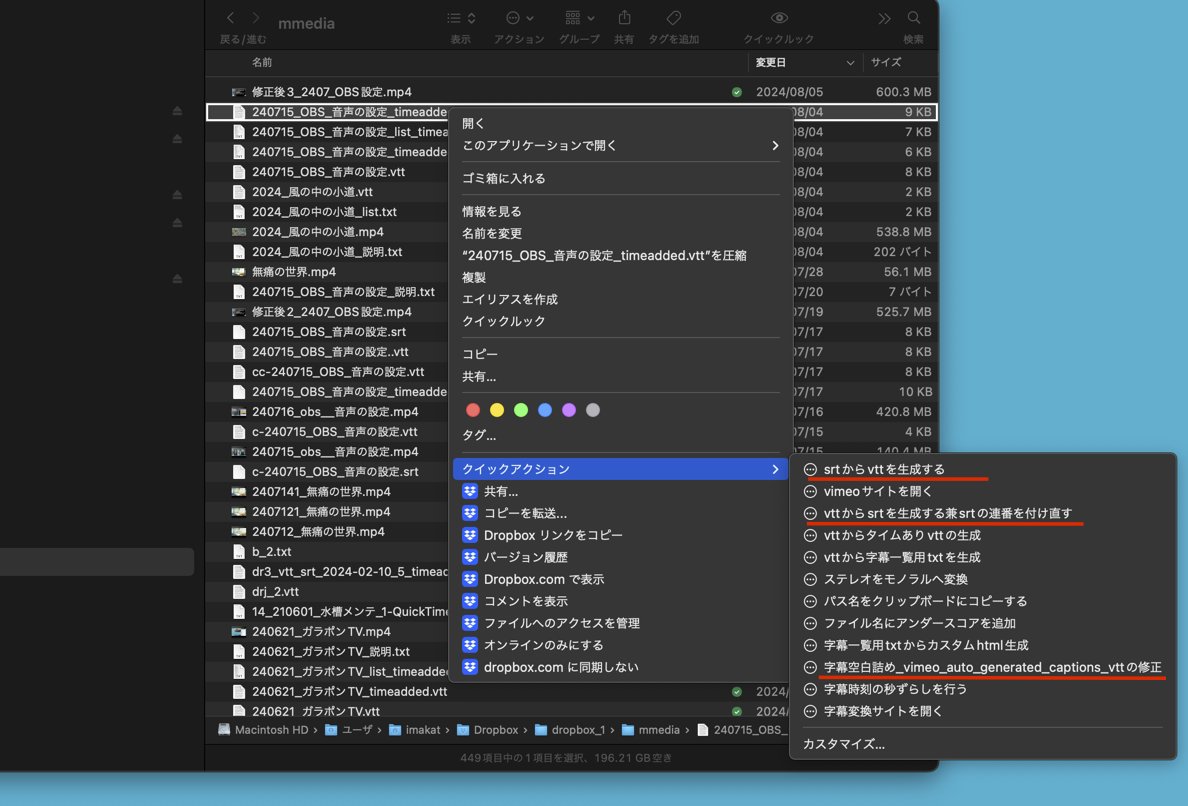Click the Share icon in Finder toolbar
Image resolution: width=1188 pixels, height=806 pixels.
(x=624, y=18)
